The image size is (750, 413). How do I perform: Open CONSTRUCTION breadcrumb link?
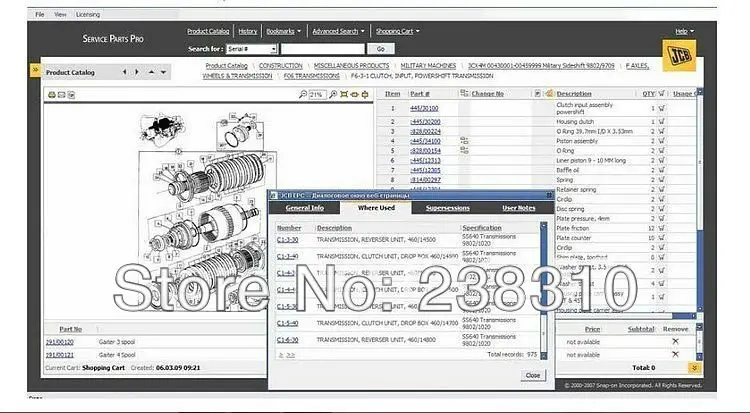tap(281, 66)
